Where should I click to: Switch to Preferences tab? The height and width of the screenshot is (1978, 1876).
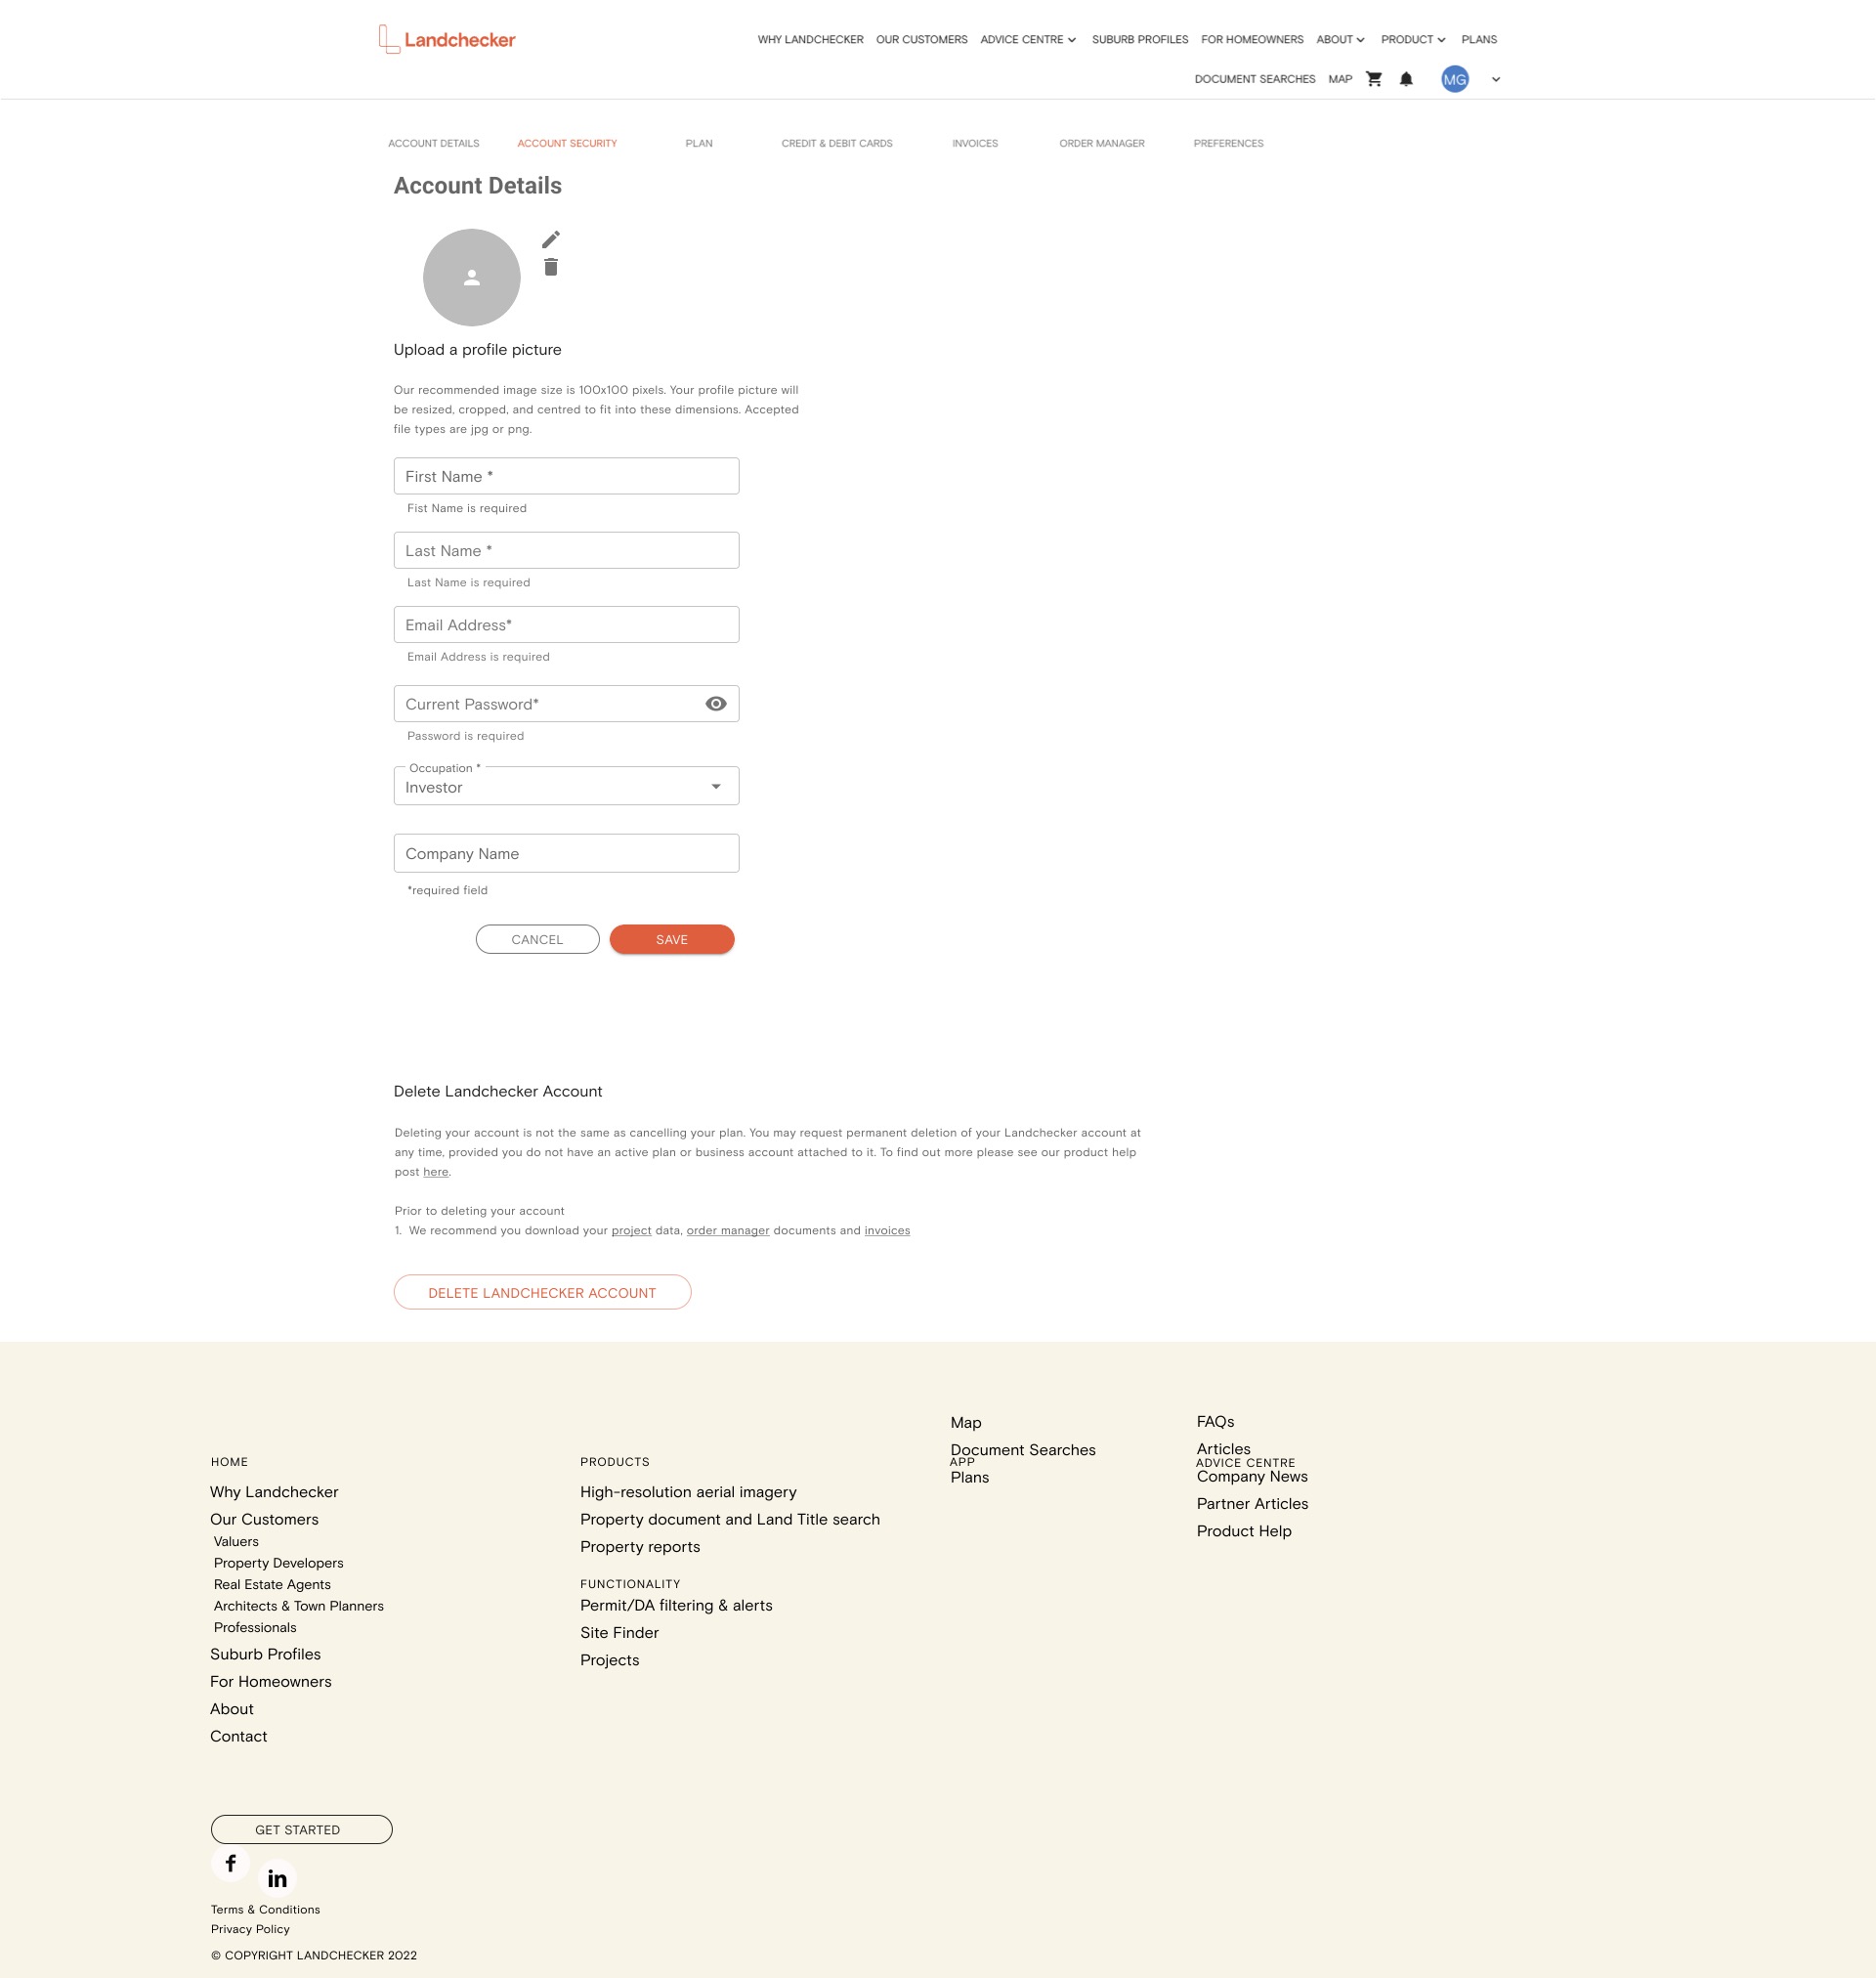click(x=1228, y=143)
